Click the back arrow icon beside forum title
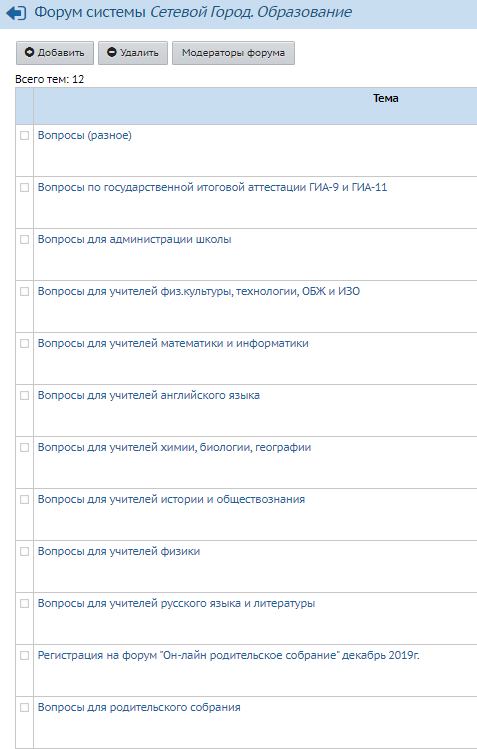 (16, 13)
